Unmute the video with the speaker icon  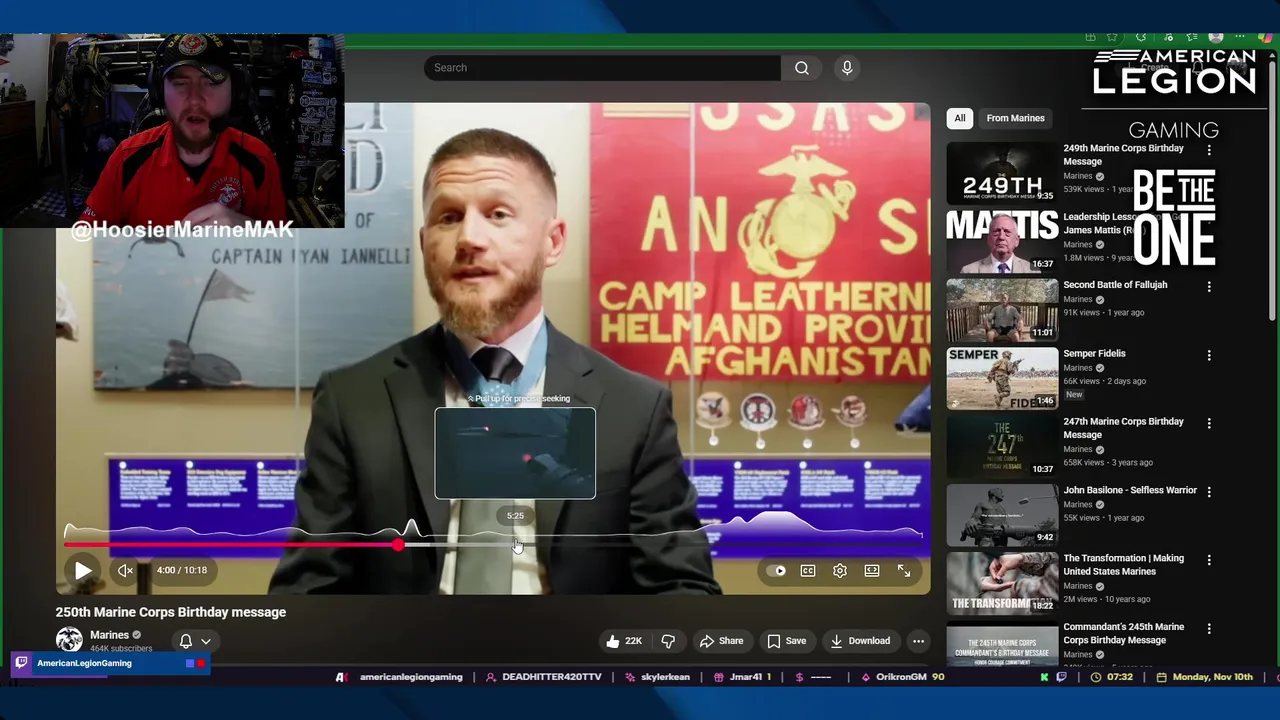125,570
